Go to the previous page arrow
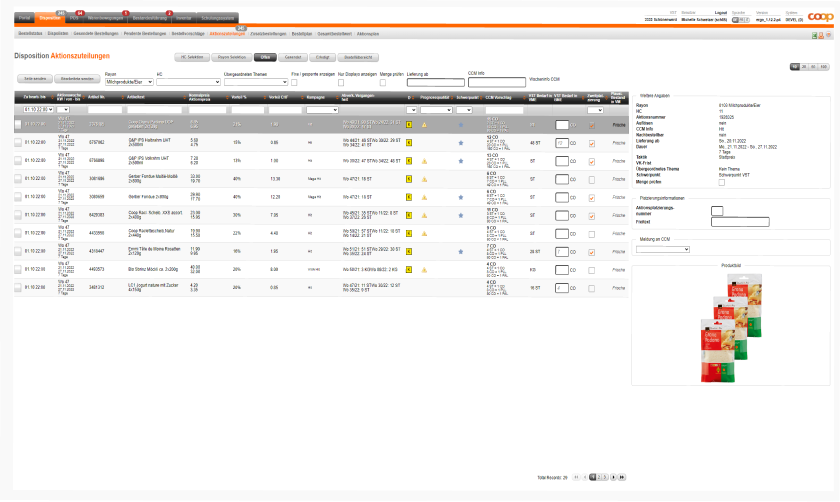This screenshot has height=502, width=840. [x=584, y=477]
